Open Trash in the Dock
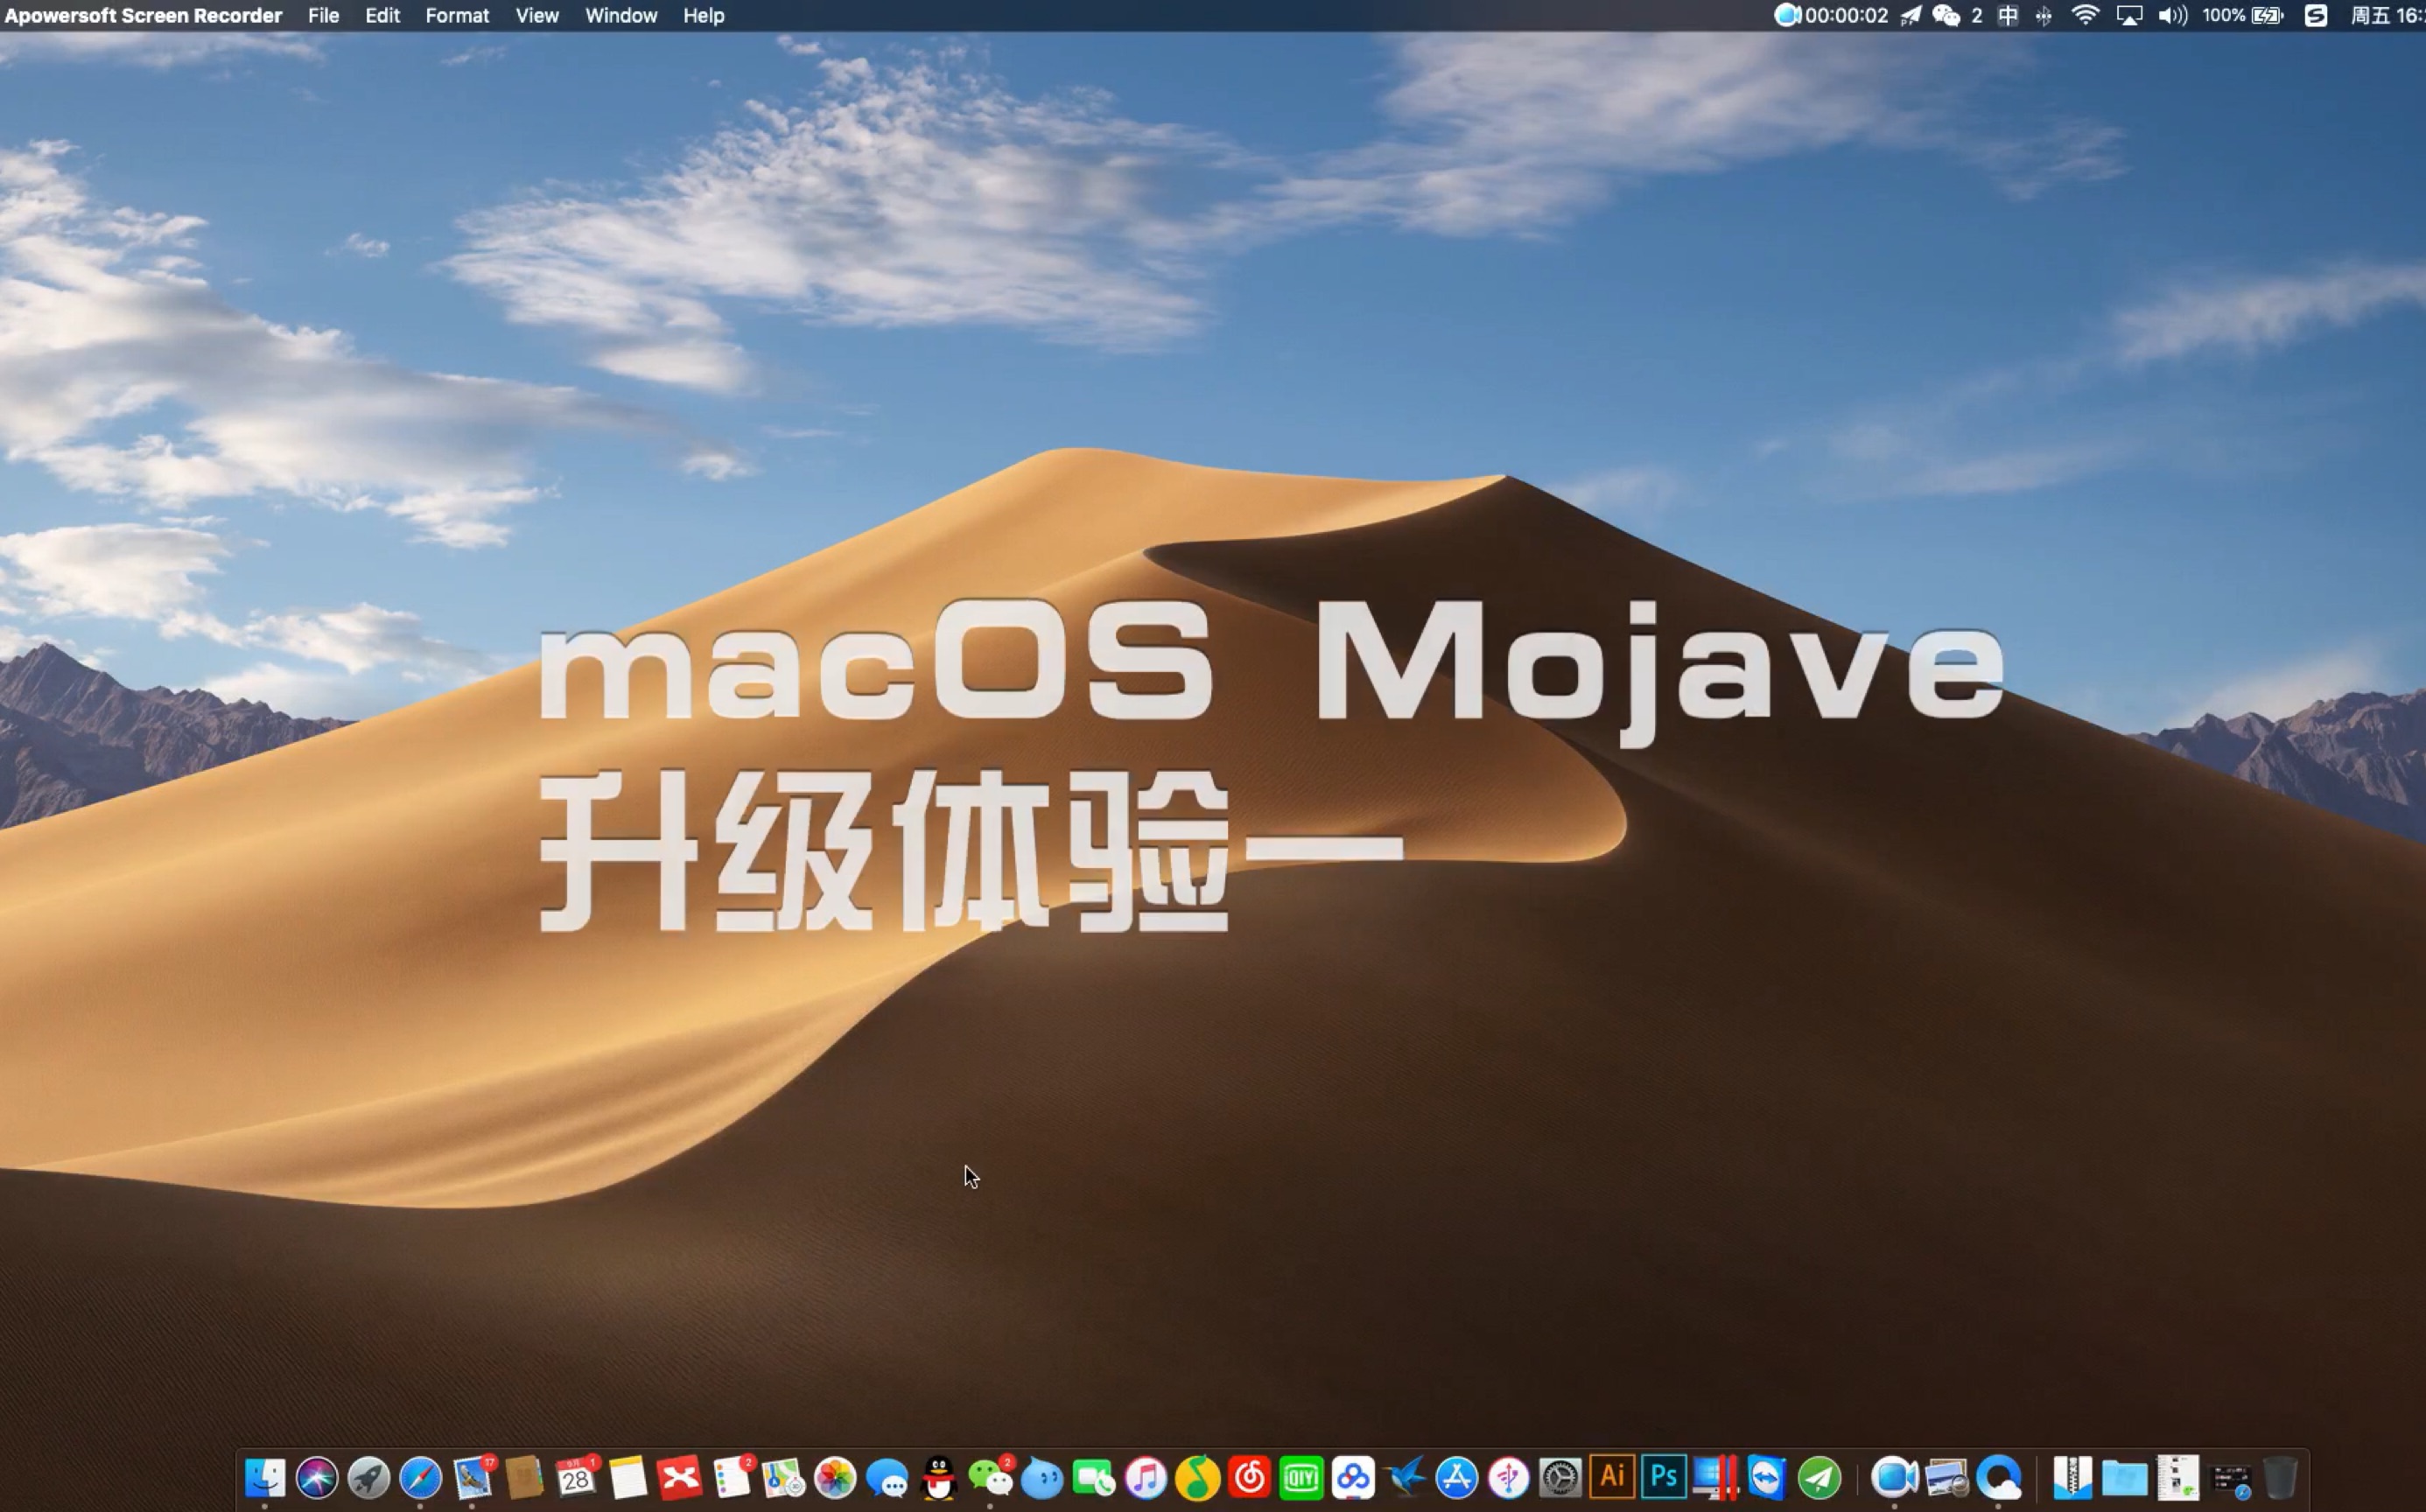The image size is (2426, 1512). point(2280,1477)
